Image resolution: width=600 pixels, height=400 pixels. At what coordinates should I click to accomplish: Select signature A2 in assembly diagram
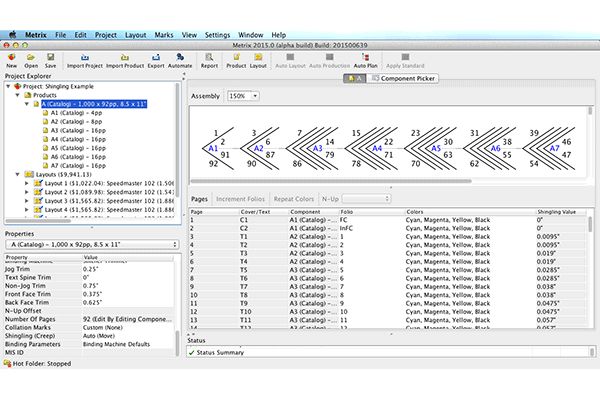(x=259, y=148)
